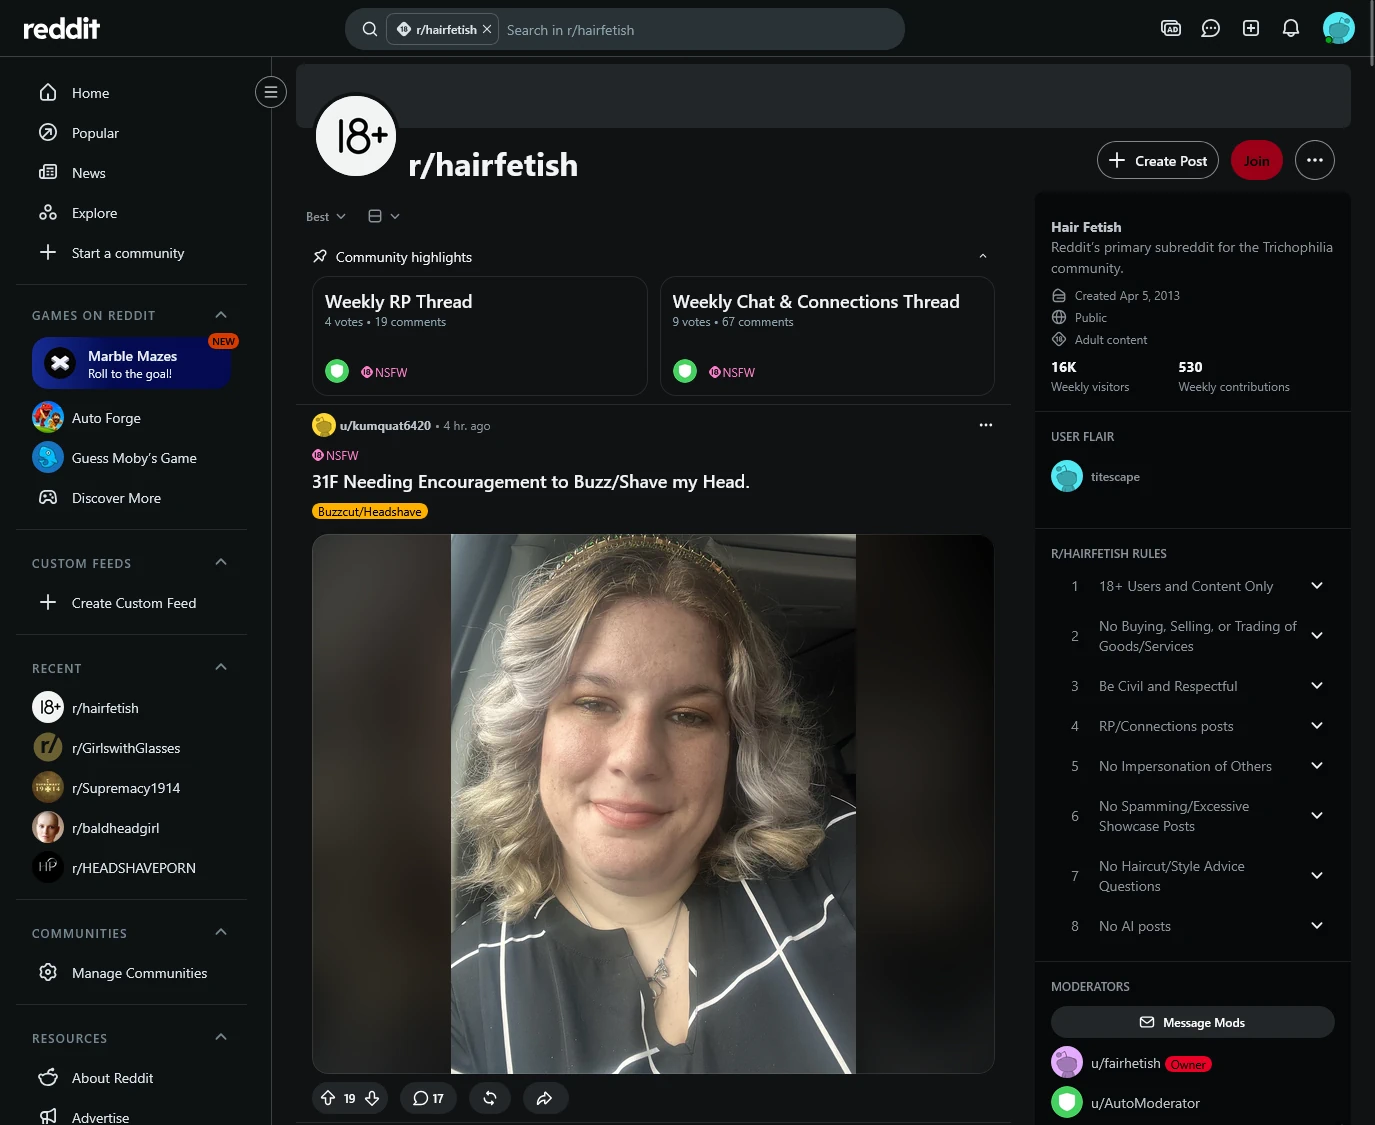Open the Marble Mazes game
The image size is (1375, 1125).
(132, 363)
